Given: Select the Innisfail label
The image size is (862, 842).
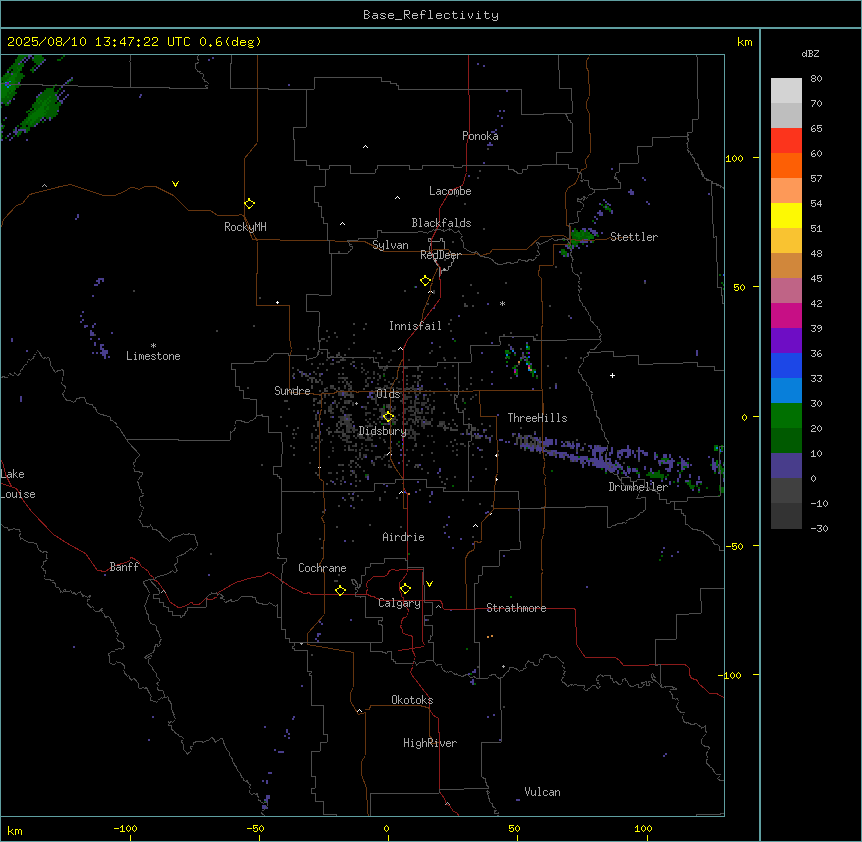Looking at the screenshot, I should coord(415,326).
